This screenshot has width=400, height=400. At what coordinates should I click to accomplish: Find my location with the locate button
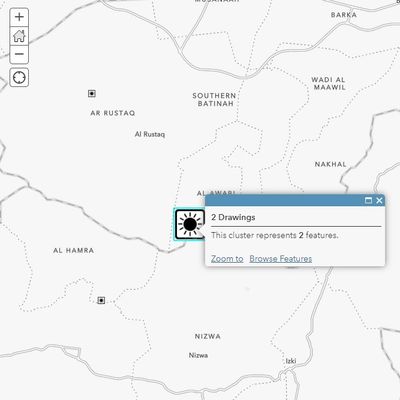coord(19,77)
